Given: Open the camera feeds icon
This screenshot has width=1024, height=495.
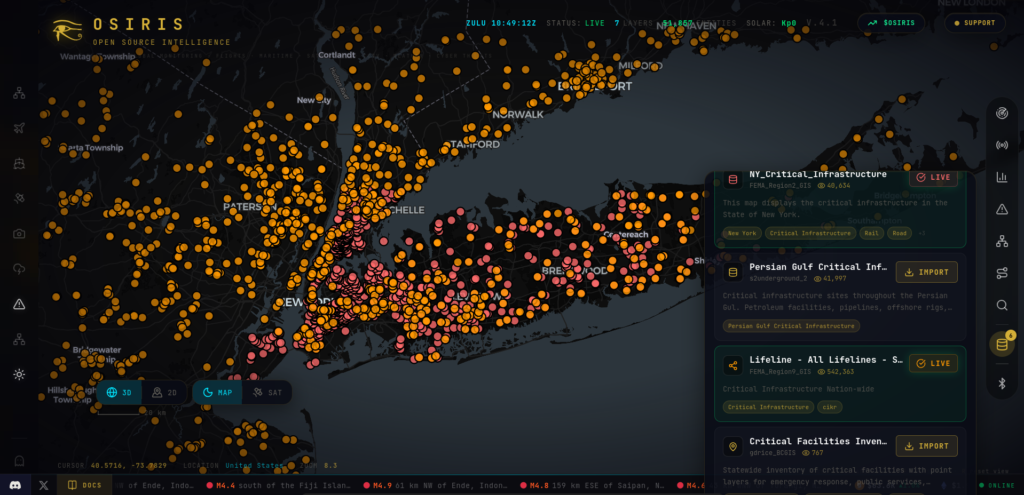Looking at the screenshot, I should 19,234.
